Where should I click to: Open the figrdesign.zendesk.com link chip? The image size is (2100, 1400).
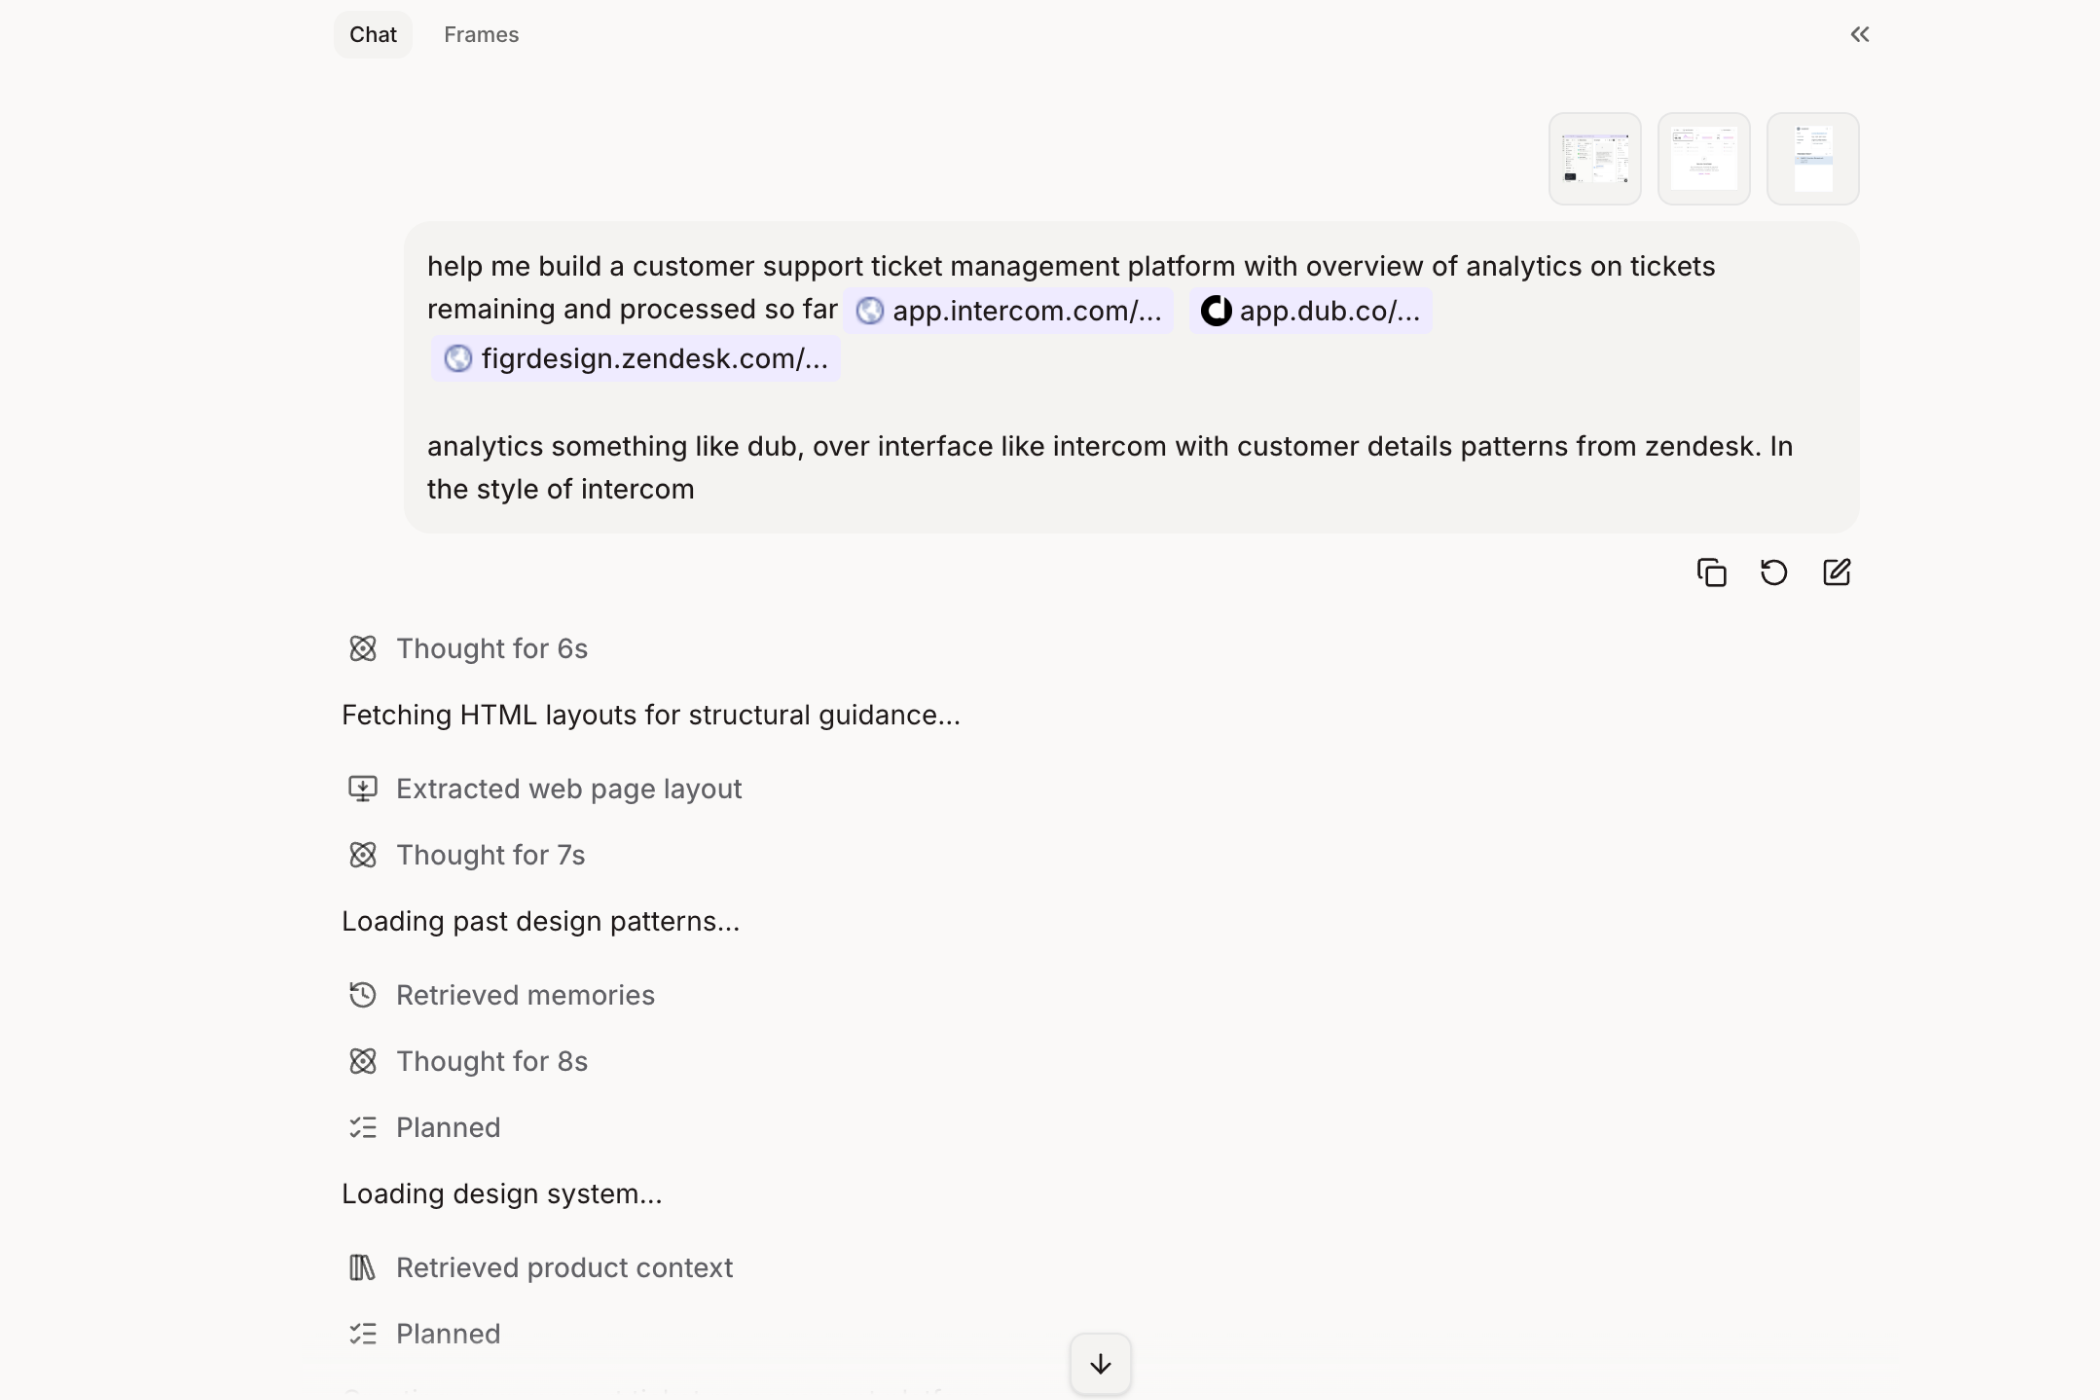point(636,359)
